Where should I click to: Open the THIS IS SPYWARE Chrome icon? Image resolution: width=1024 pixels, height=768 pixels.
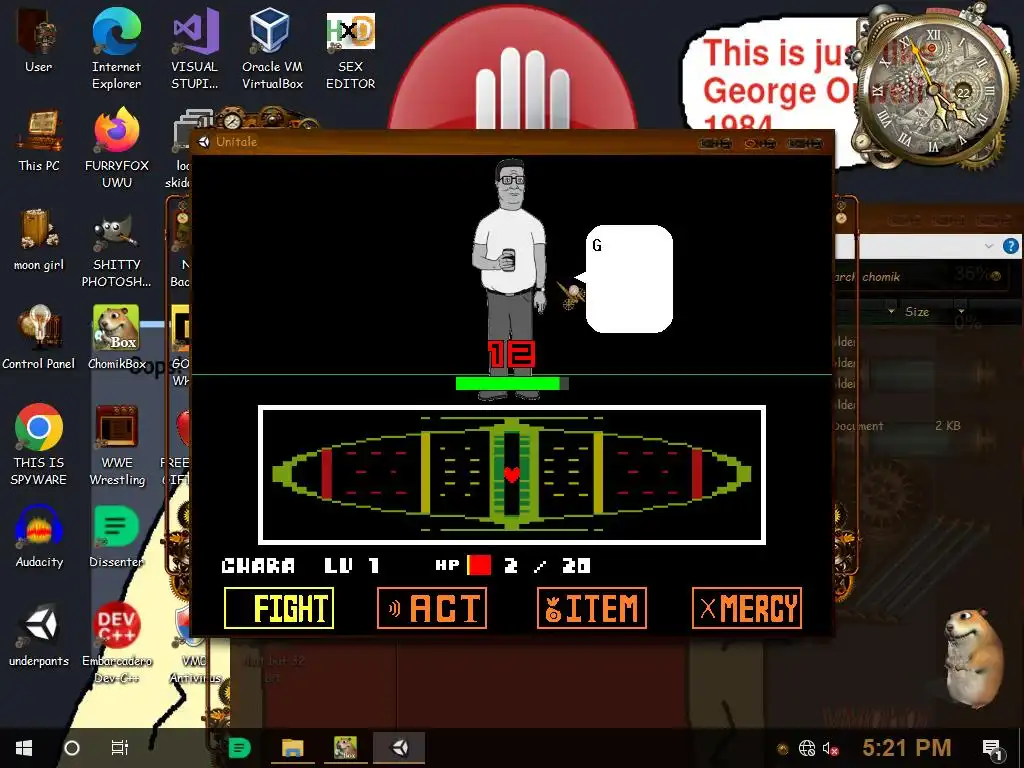[39, 445]
